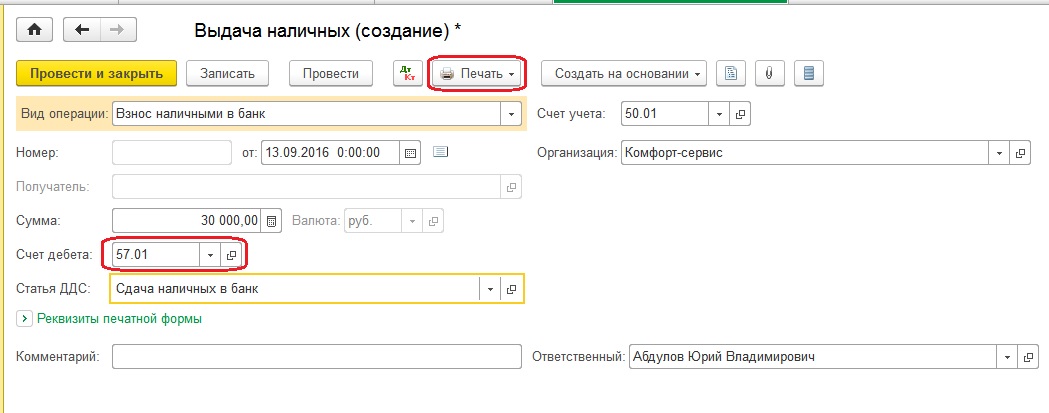Open calendar picker for the date field

point(410,153)
